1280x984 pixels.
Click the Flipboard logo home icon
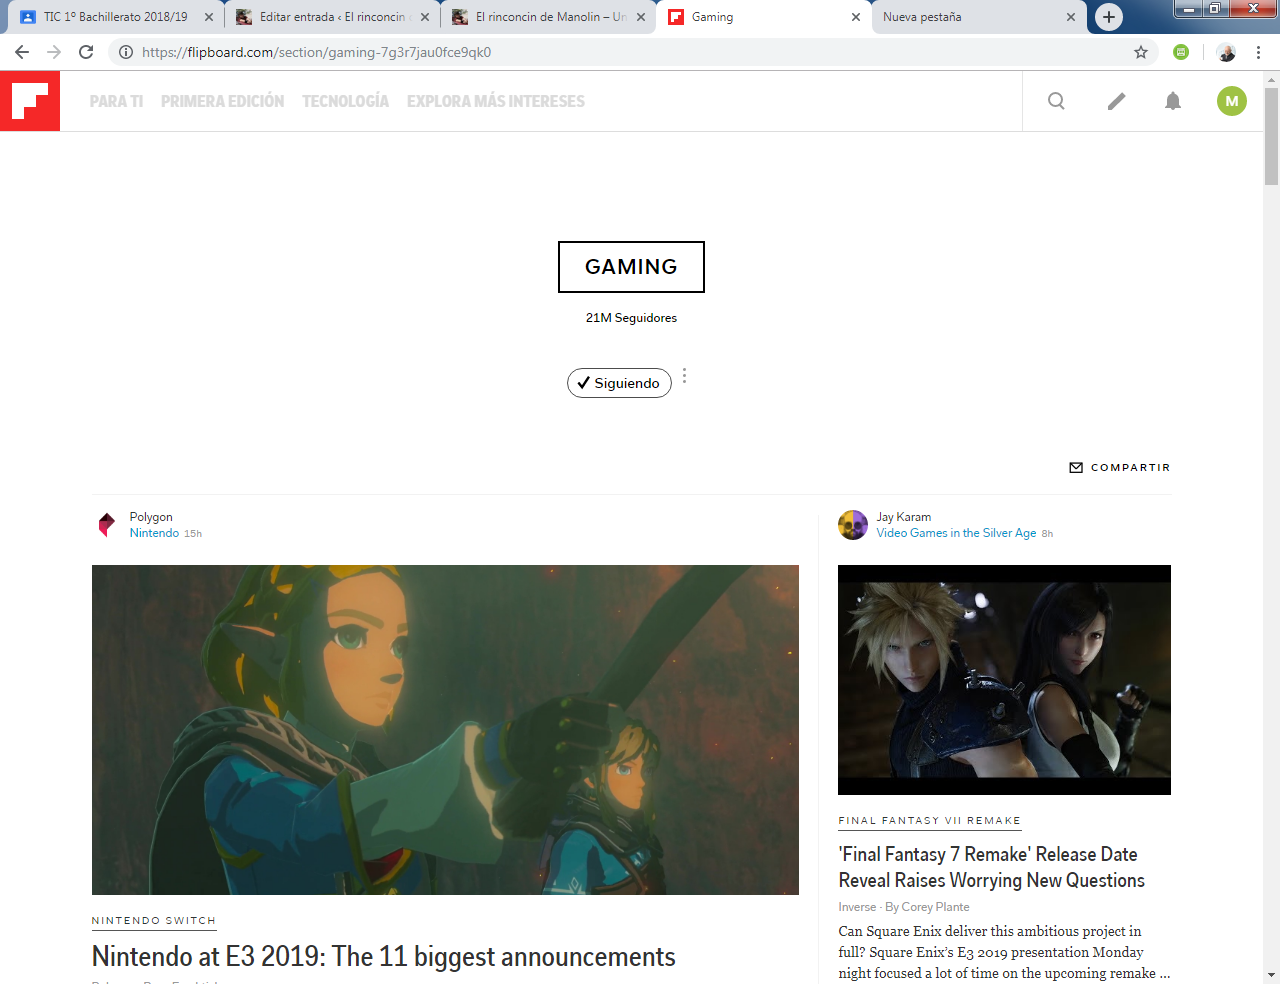click(x=30, y=101)
